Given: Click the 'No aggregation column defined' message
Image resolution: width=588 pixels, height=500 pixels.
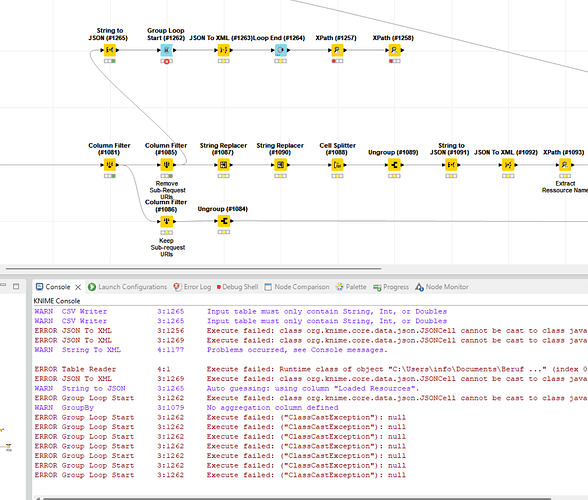Looking at the screenshot, I should 272,407.
